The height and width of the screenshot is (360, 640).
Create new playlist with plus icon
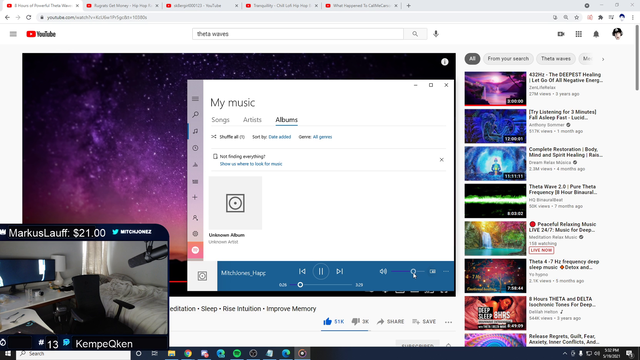(195, 197)
